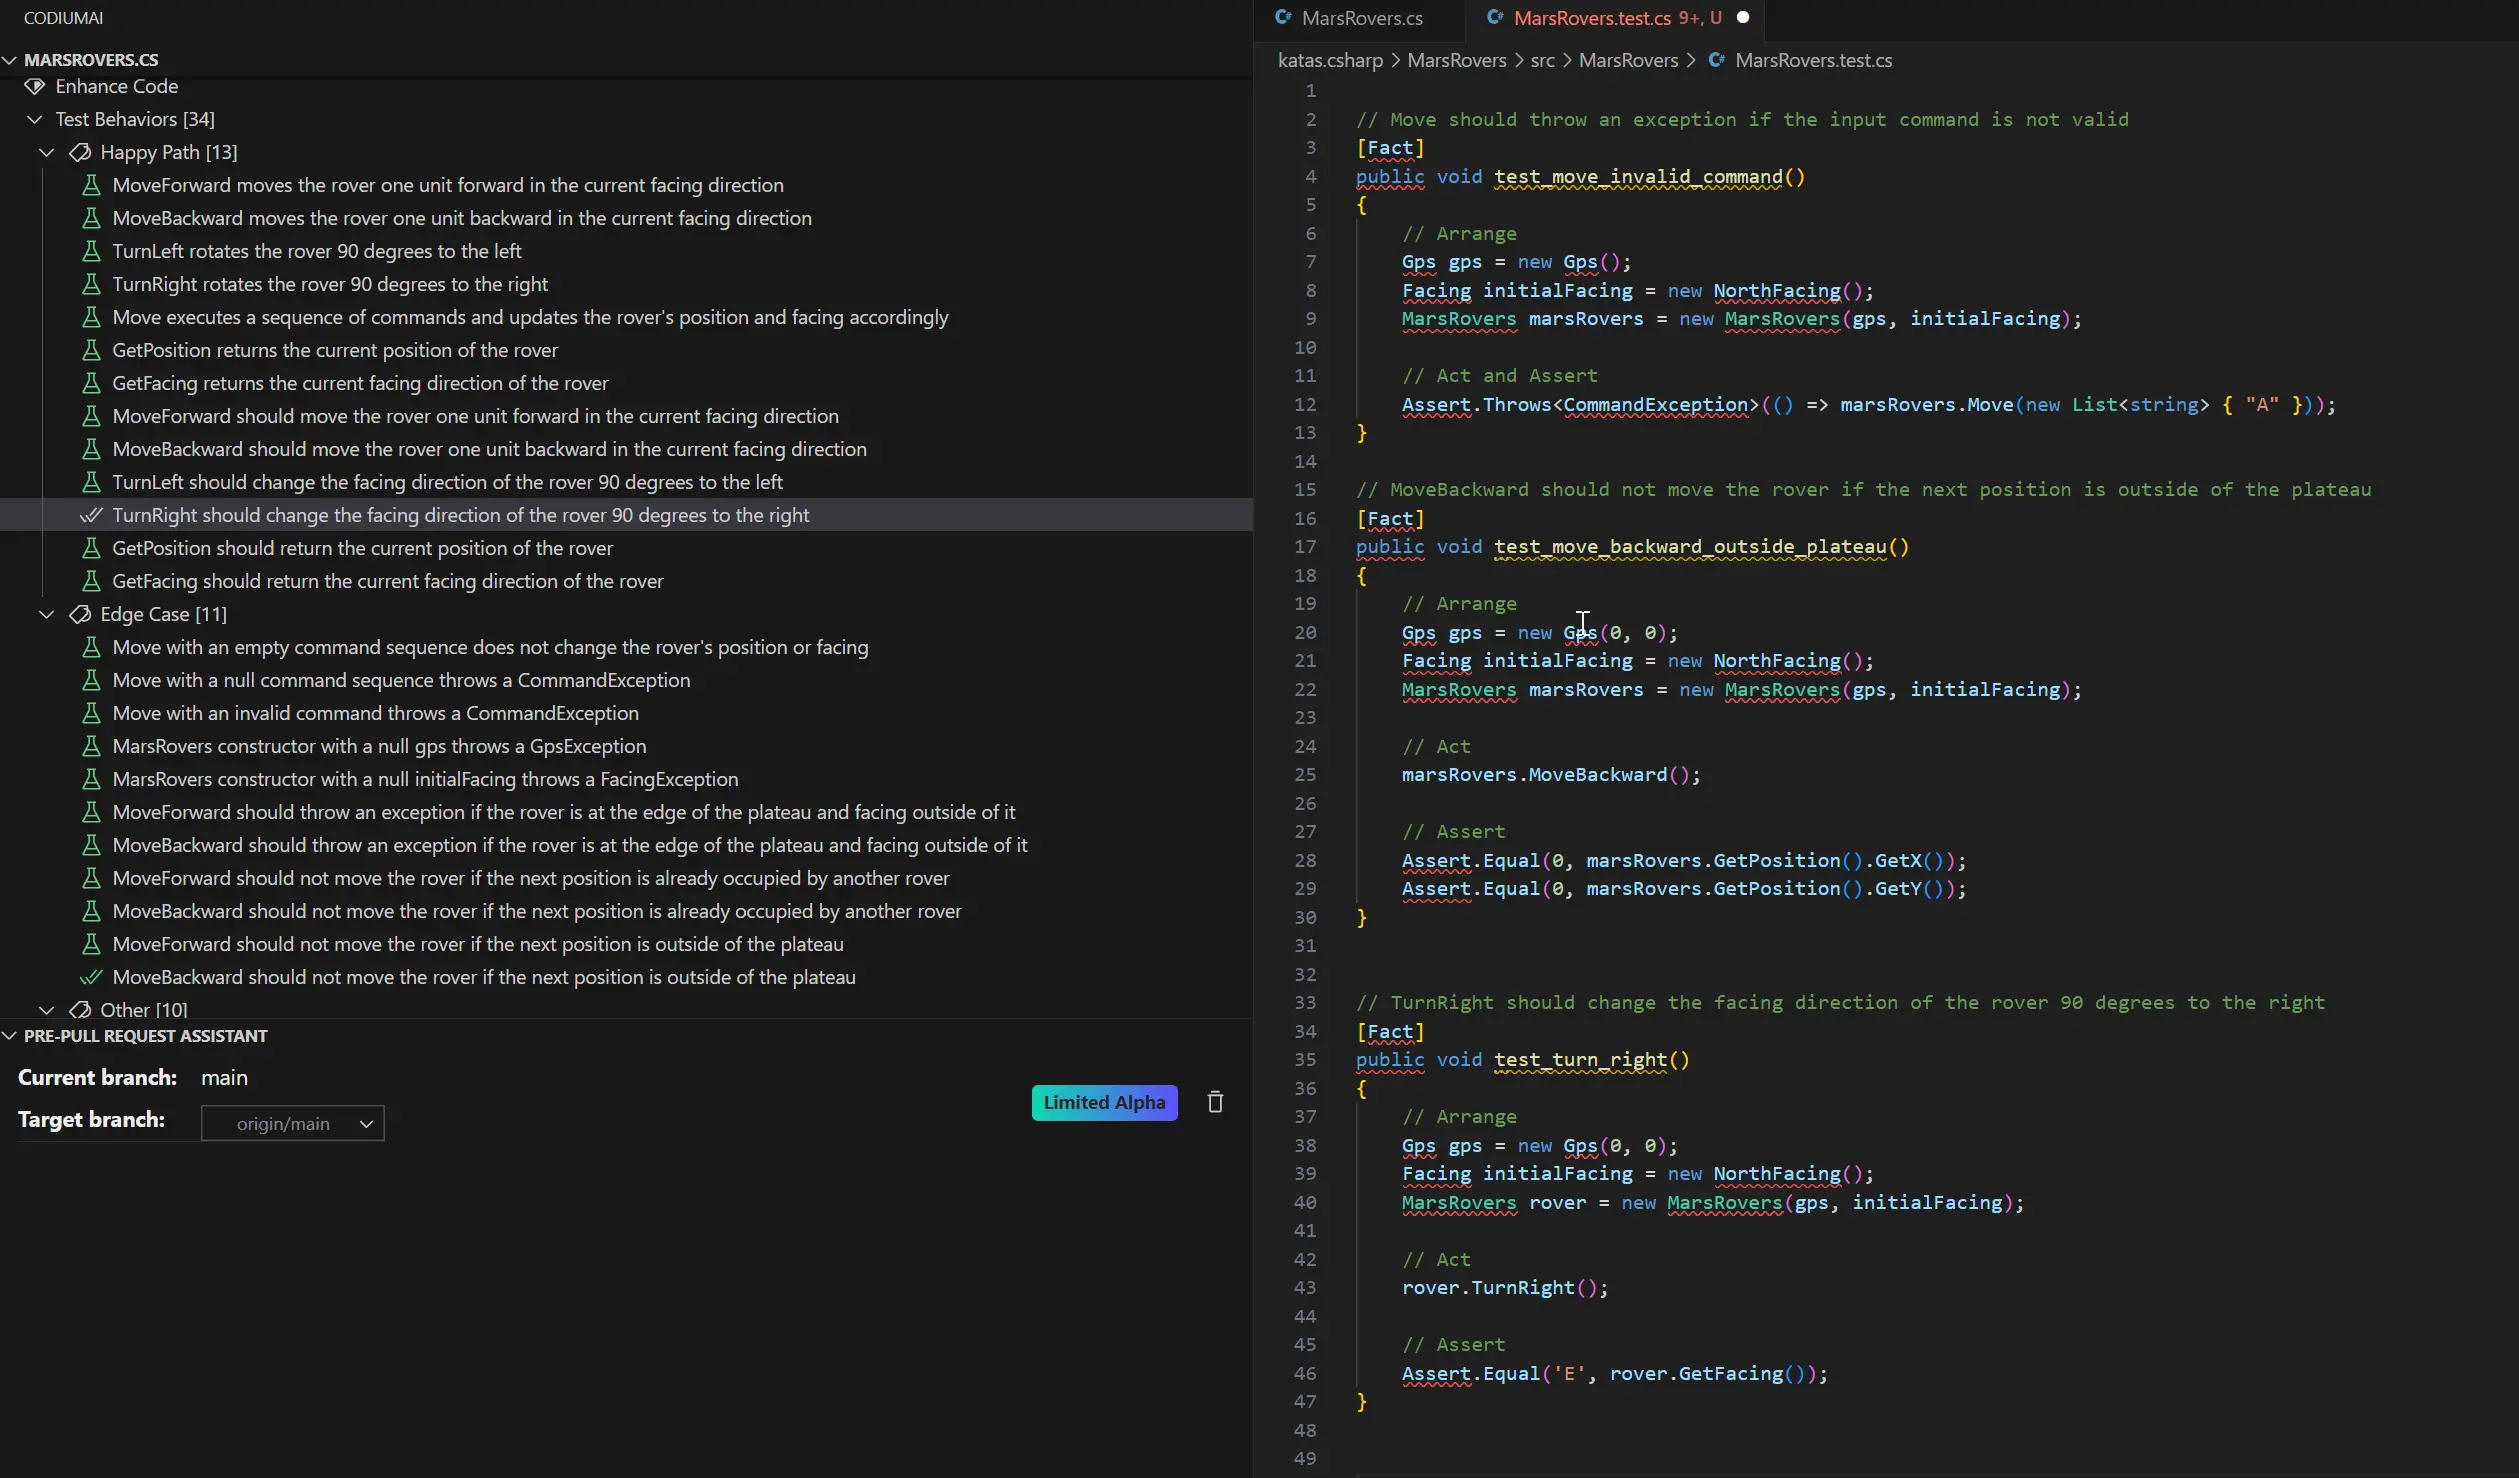2519x1478 pixels.
Task: Collapse the Happy Path [13] group
Action: pos(46,152)
